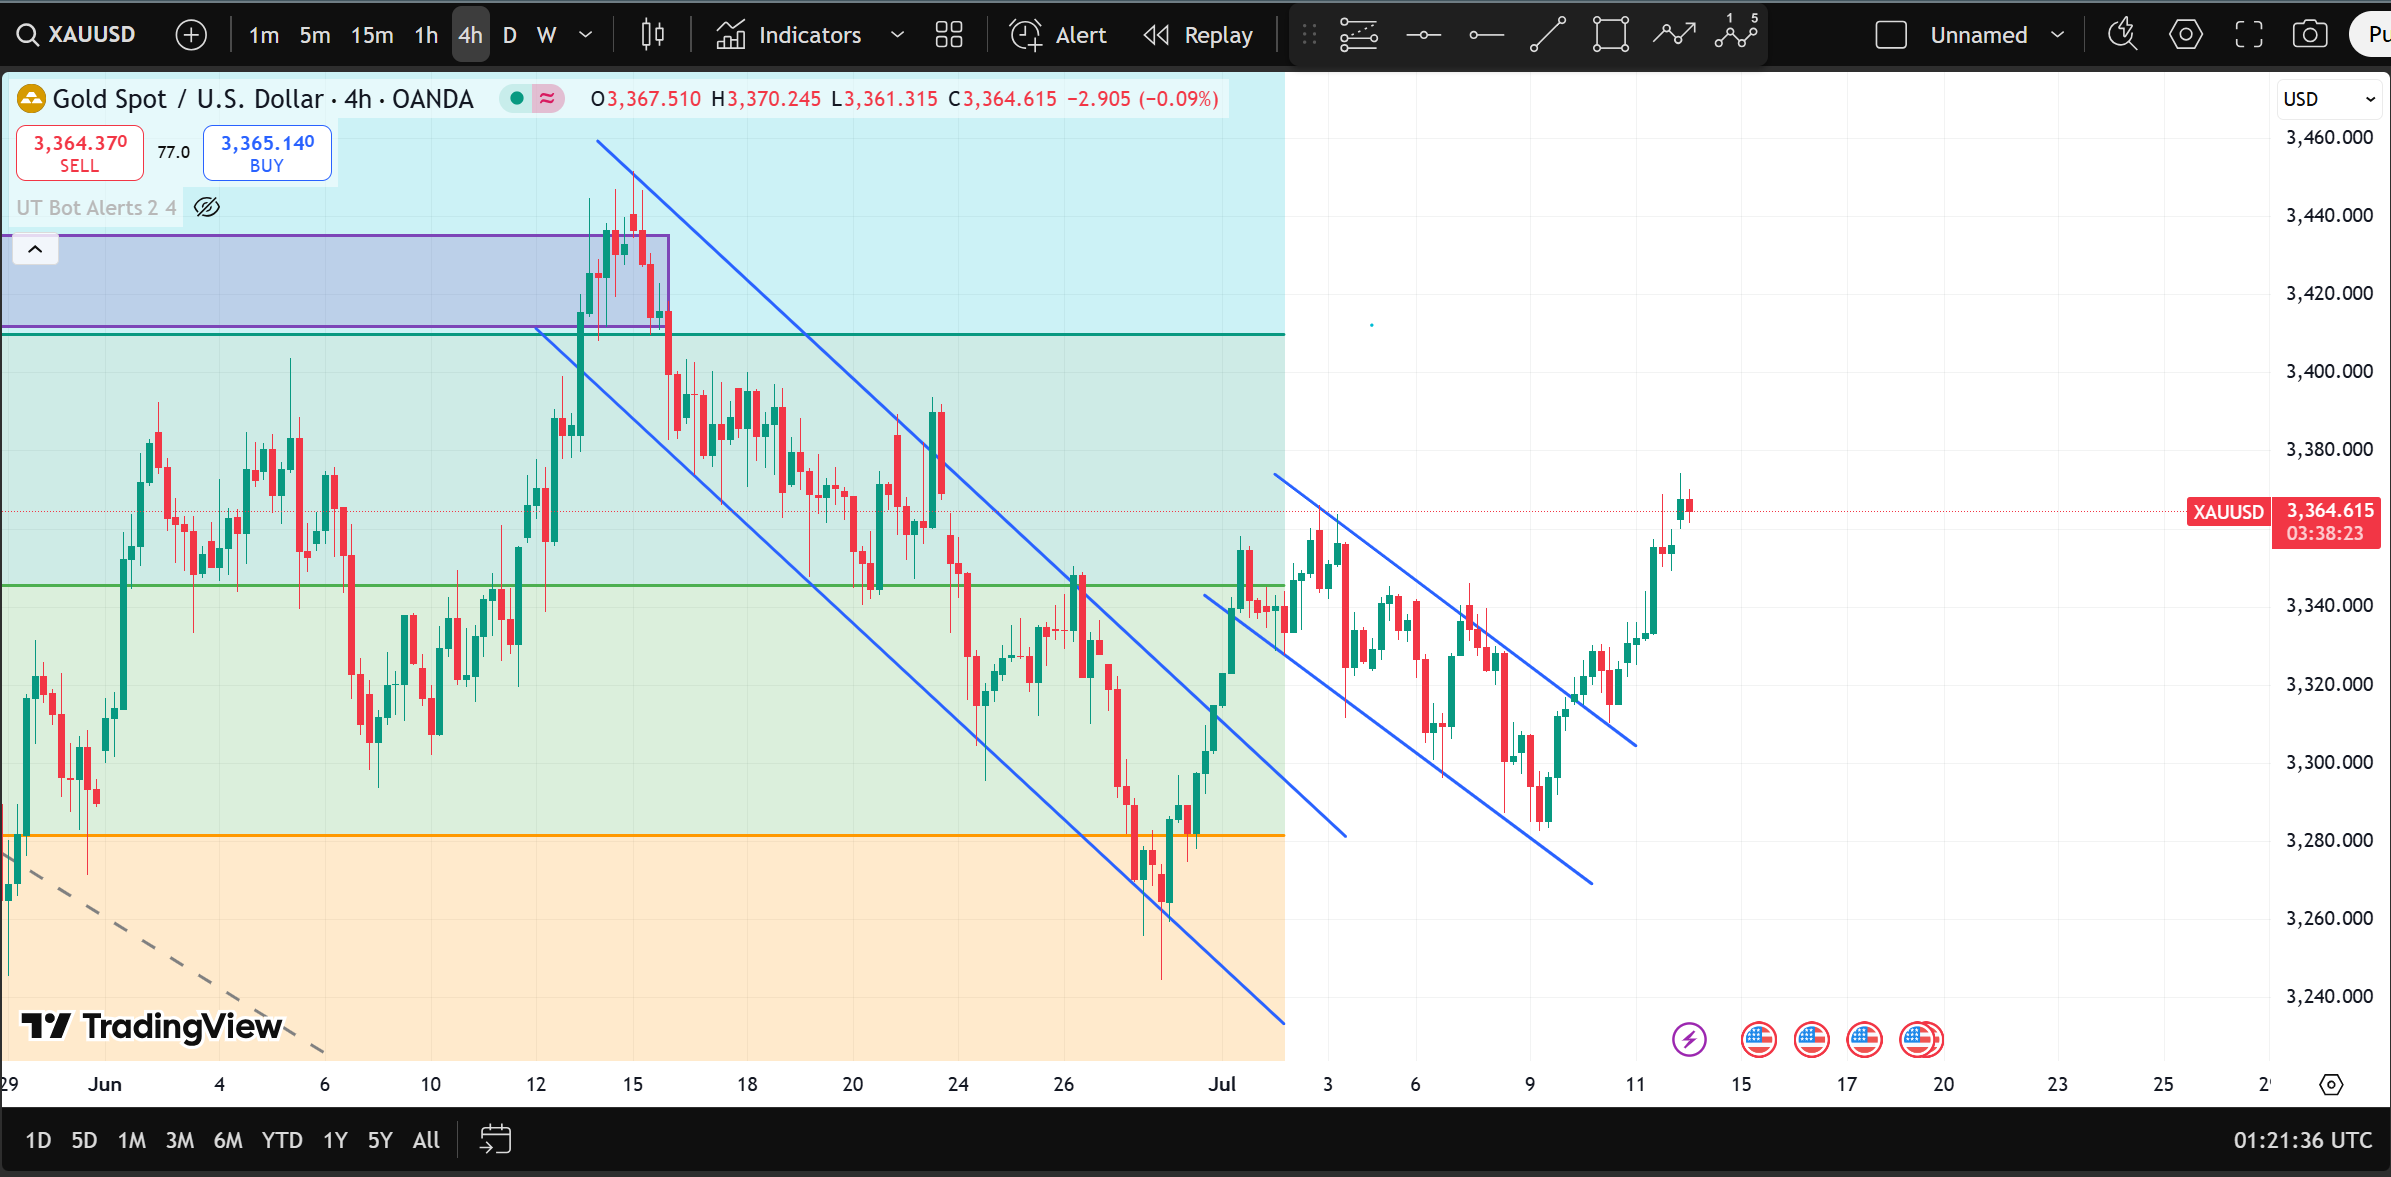Open the XAUUSD symbol search
2391x1177 pixels.
tap(77, 35)
